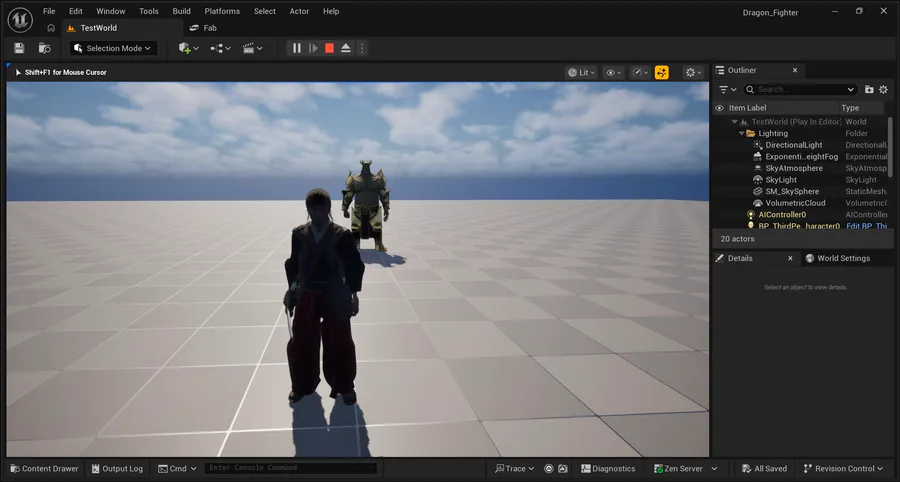Advance one frame with the frame-skip button
This screenshot has height=482, width=900.
tap(313, 48)
